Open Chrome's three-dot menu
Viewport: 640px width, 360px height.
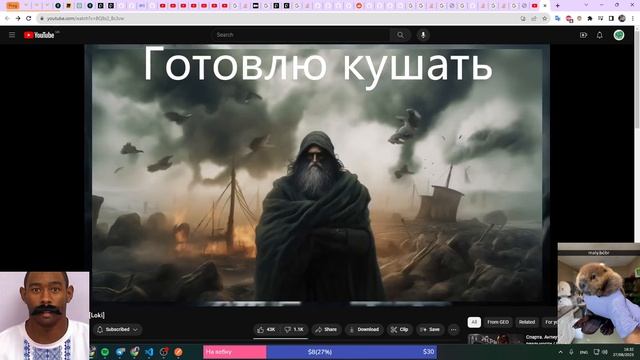pyautogui.click(x=633, y=18)
